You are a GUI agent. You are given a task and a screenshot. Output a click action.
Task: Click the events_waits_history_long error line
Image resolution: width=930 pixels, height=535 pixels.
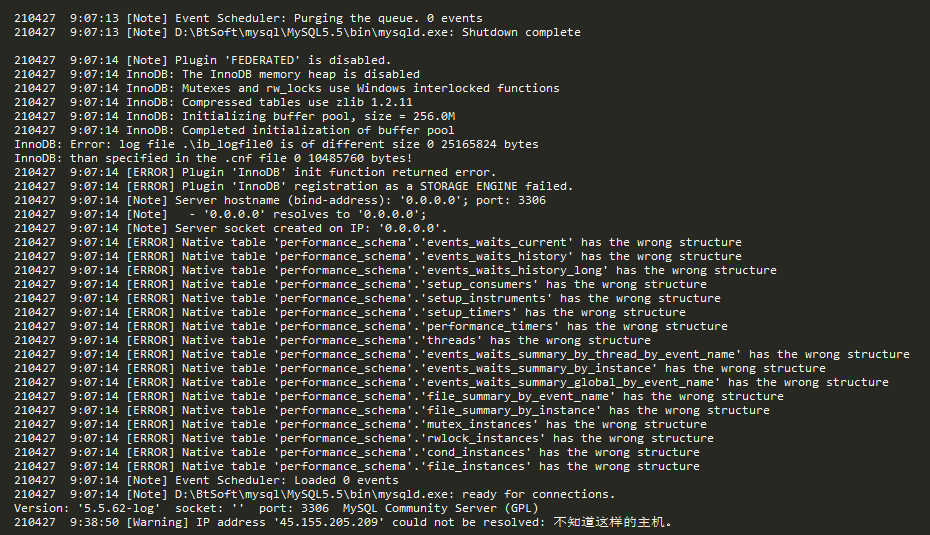(x=396, y=270)
